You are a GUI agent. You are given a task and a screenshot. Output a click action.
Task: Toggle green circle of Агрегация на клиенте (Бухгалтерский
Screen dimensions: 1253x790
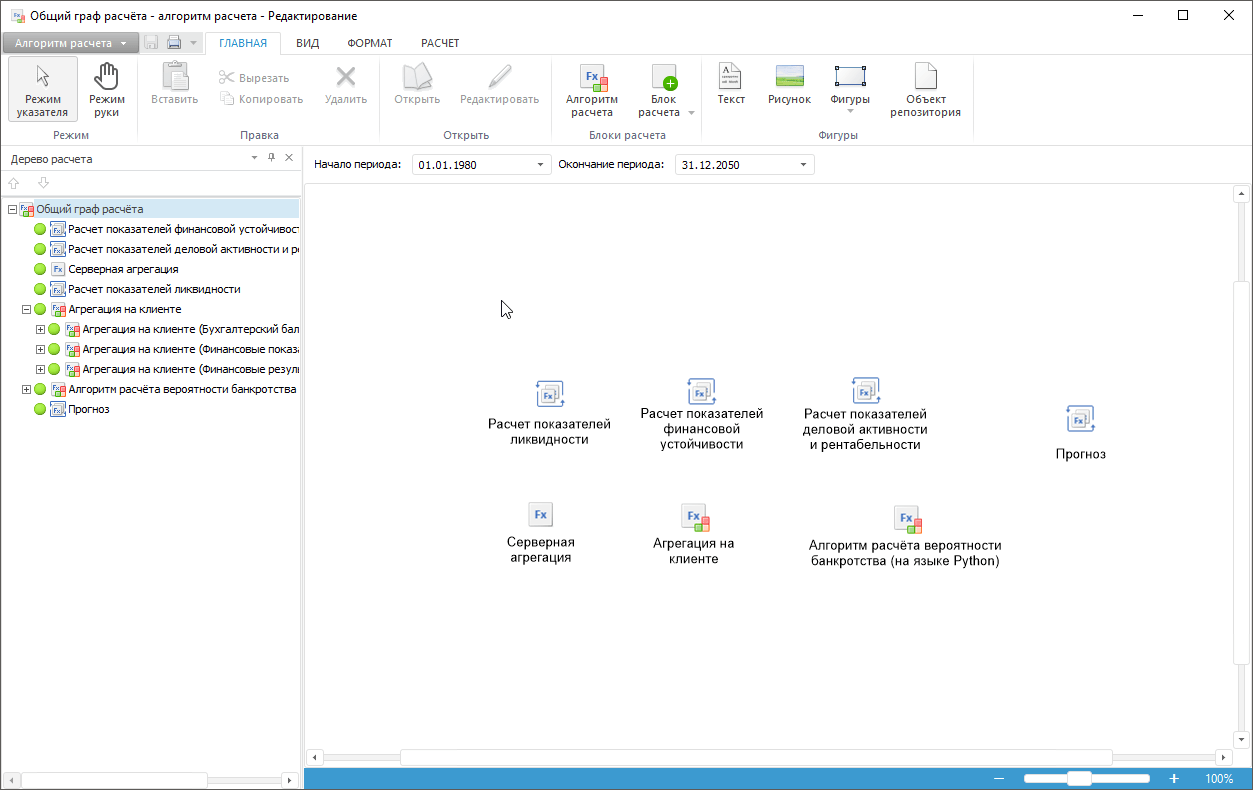click(54, 329)
